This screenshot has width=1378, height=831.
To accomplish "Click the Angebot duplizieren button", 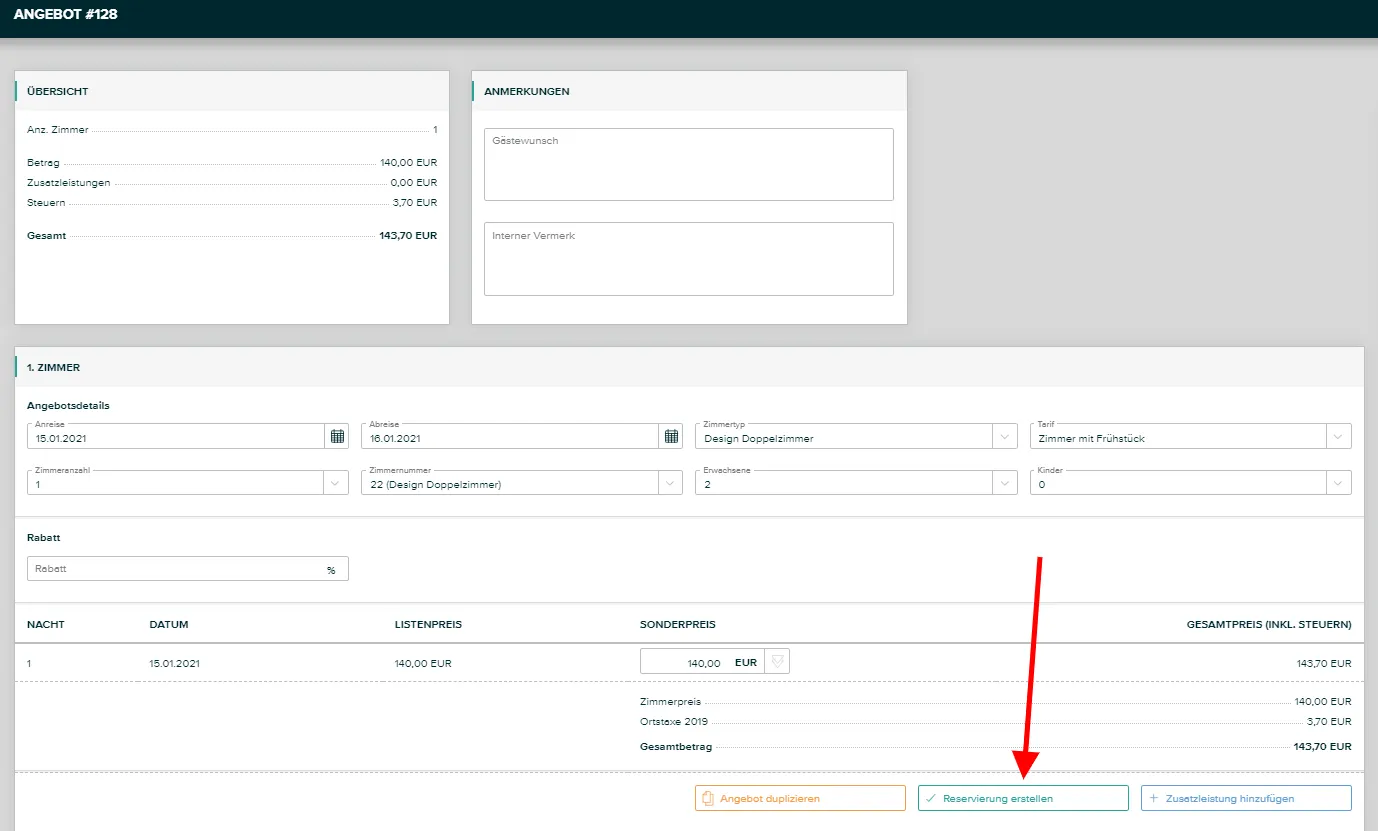I will click(800, 798).
